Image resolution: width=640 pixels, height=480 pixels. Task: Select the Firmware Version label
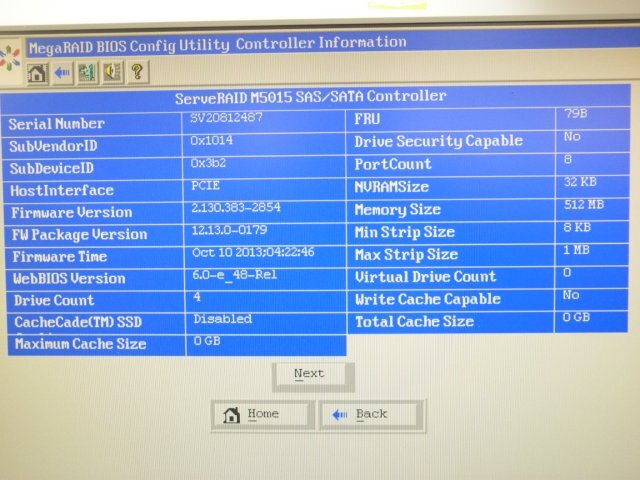coord(72,212)
